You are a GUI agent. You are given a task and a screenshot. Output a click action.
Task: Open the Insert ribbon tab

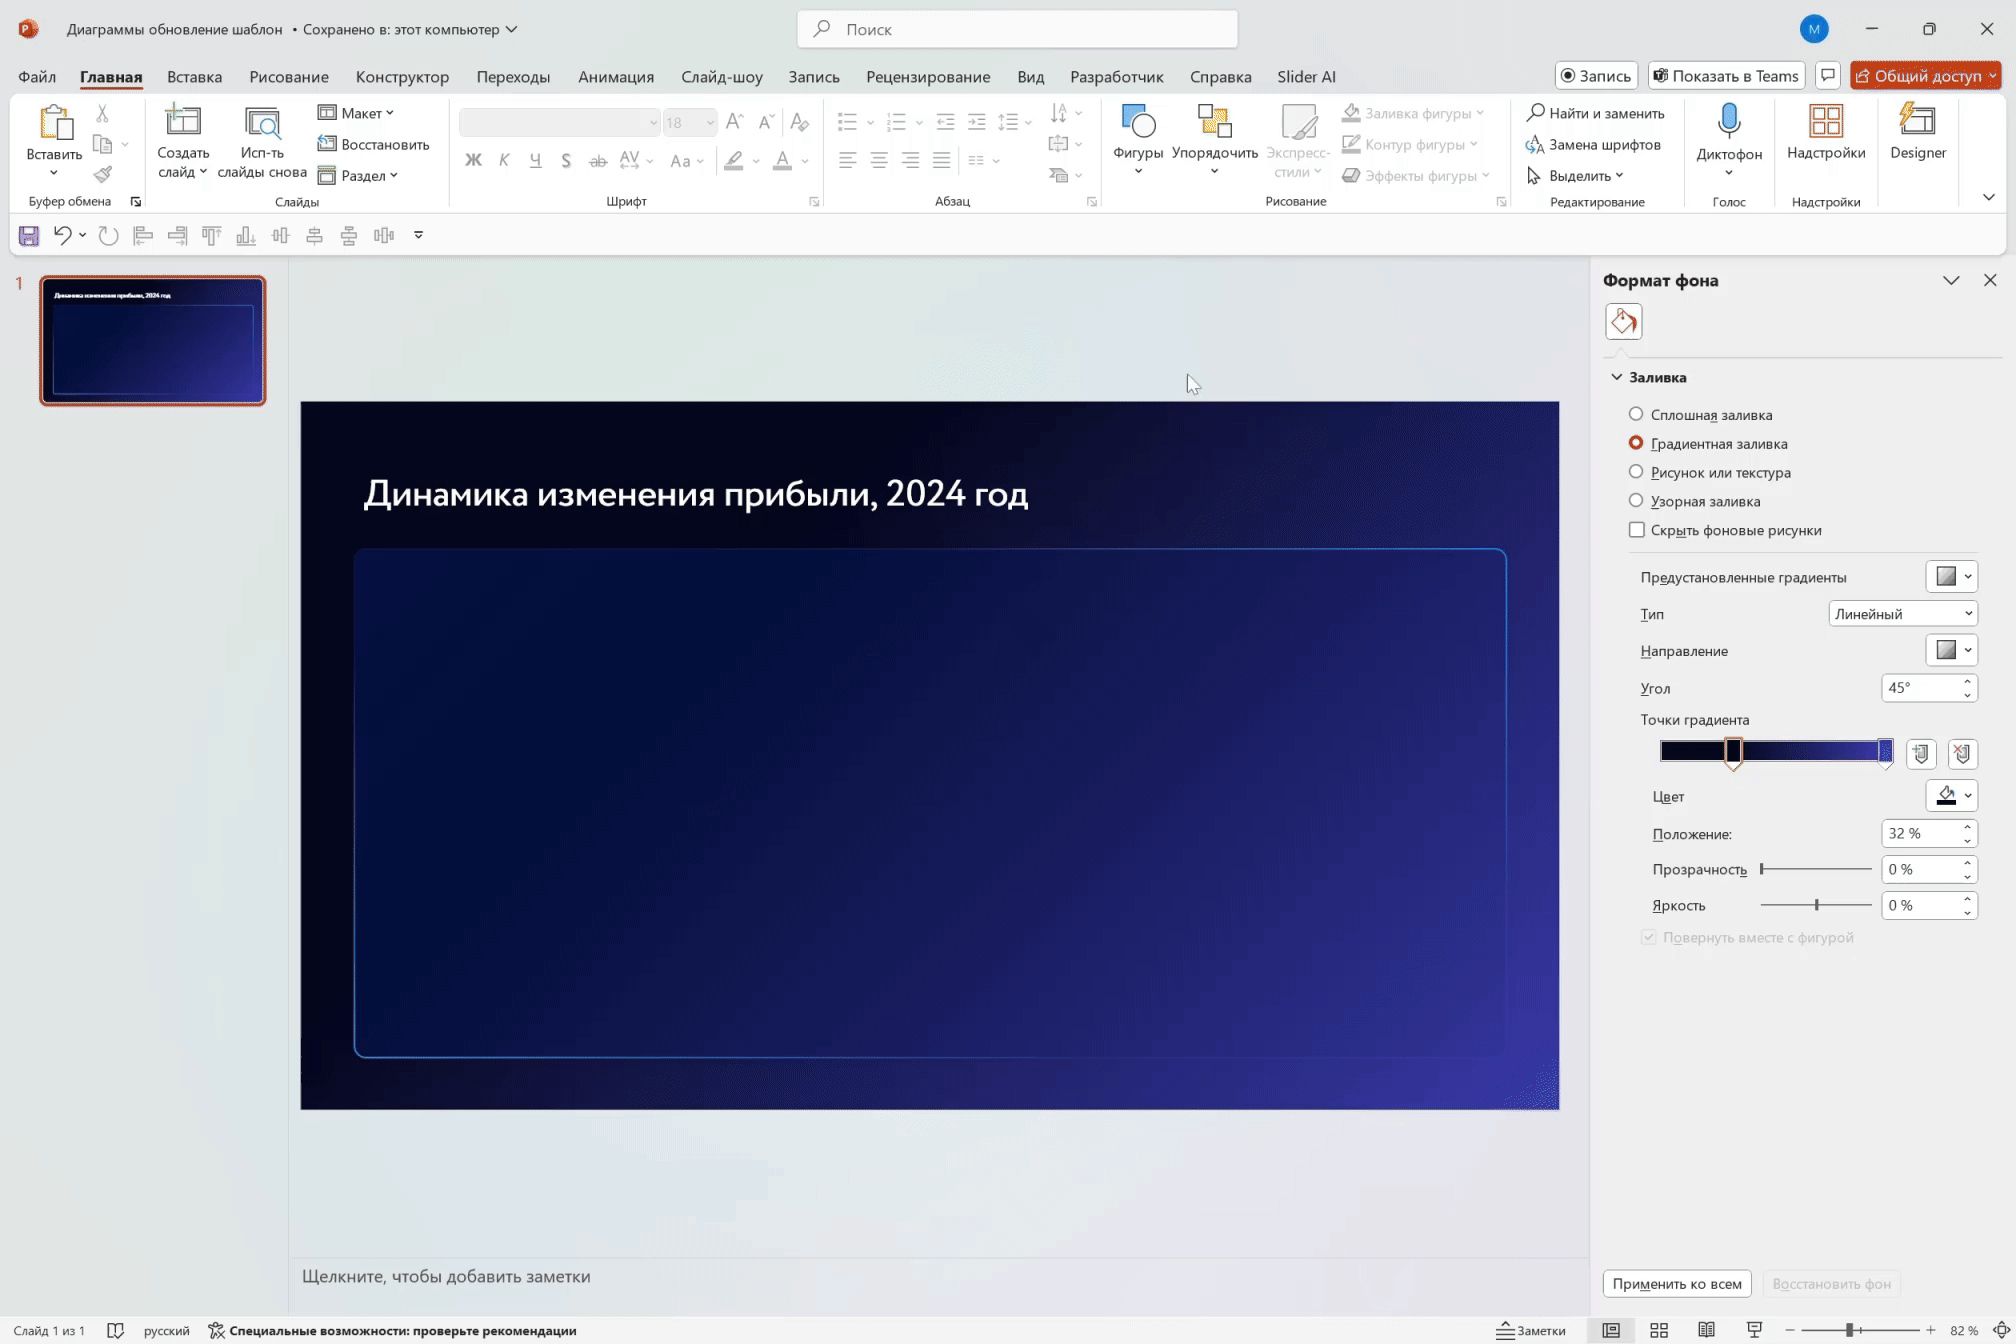pyautogui.click(x=194, y=77)
